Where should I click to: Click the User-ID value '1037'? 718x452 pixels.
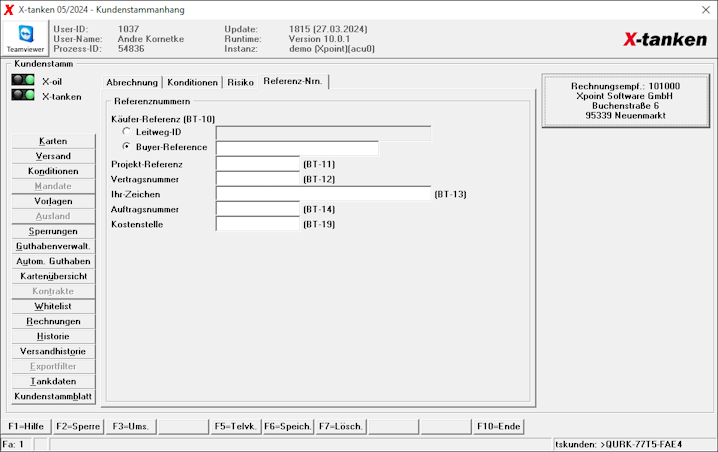(x=128, y=29)
